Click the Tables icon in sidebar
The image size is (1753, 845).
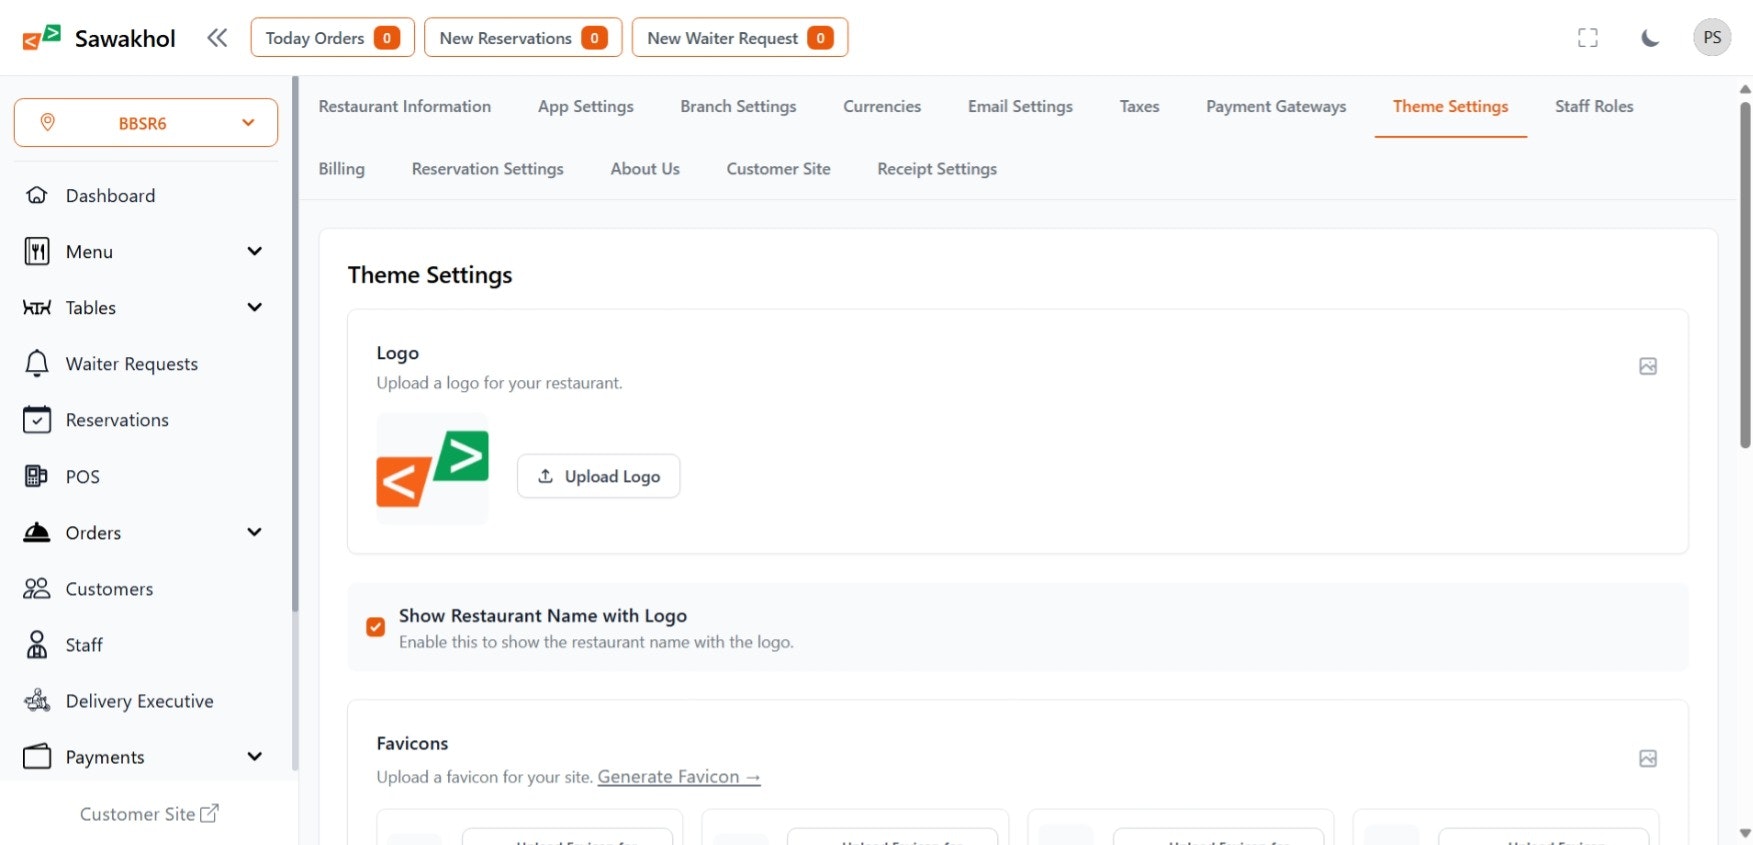[37, 308]
